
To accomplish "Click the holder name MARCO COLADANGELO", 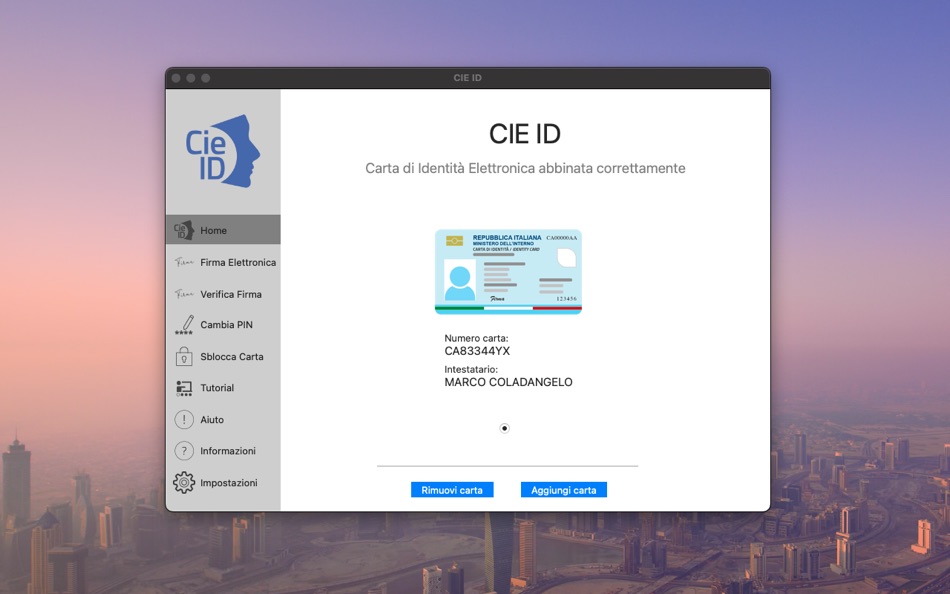I will pyautogui.click(x=508, y=382).
